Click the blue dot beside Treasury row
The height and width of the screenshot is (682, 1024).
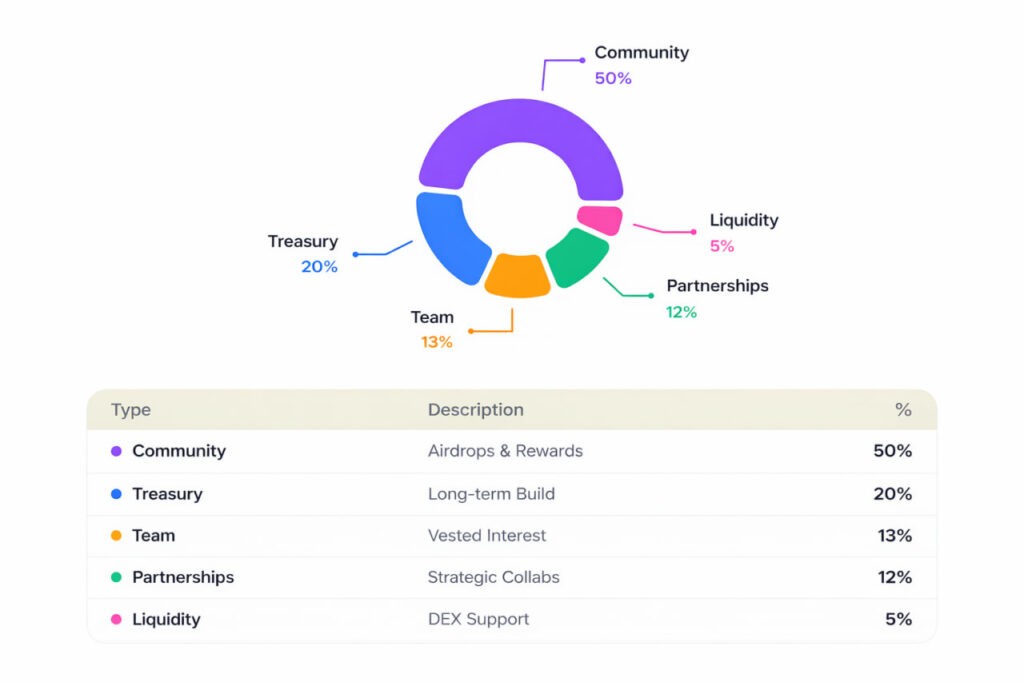(116, 494)
